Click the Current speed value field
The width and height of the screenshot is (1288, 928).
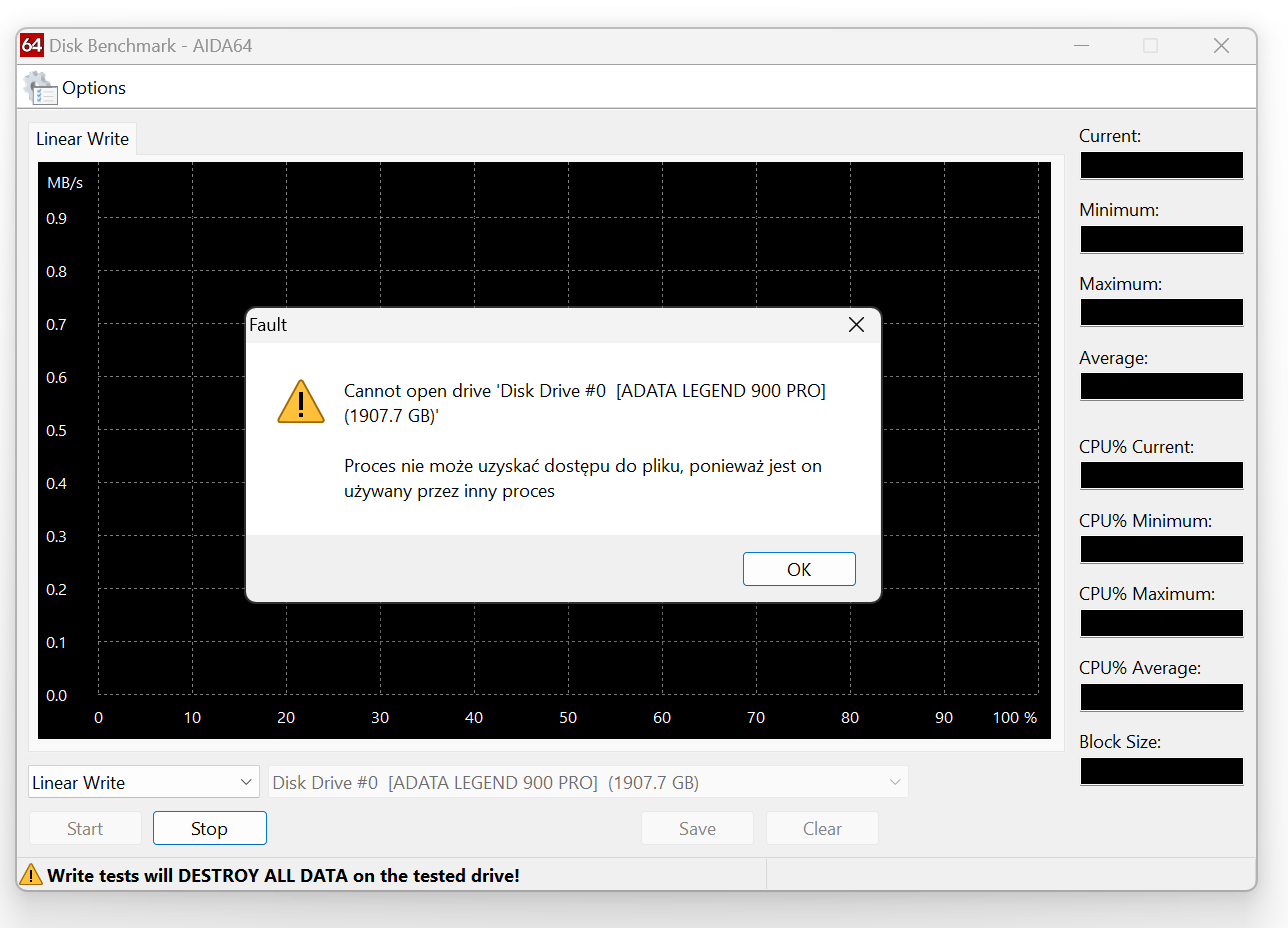click(1161, 165)
